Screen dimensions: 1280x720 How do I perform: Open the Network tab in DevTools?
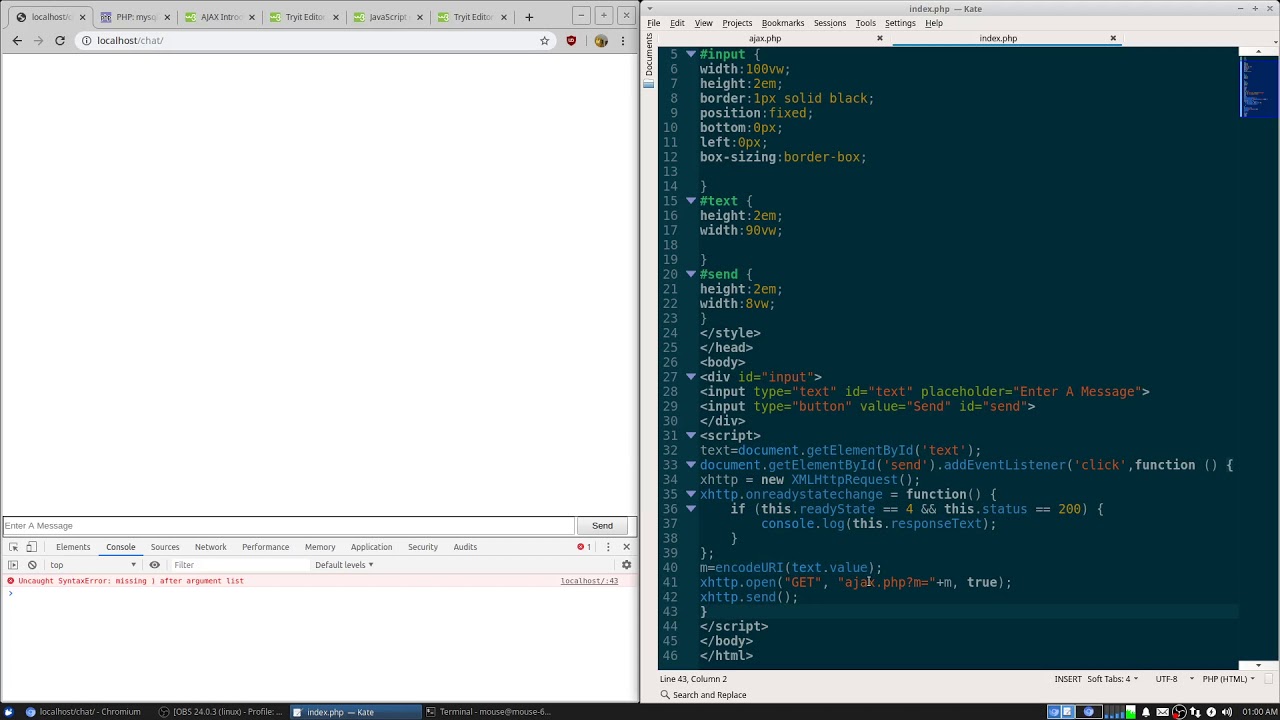pyautogui.click(x=210, y=547)
